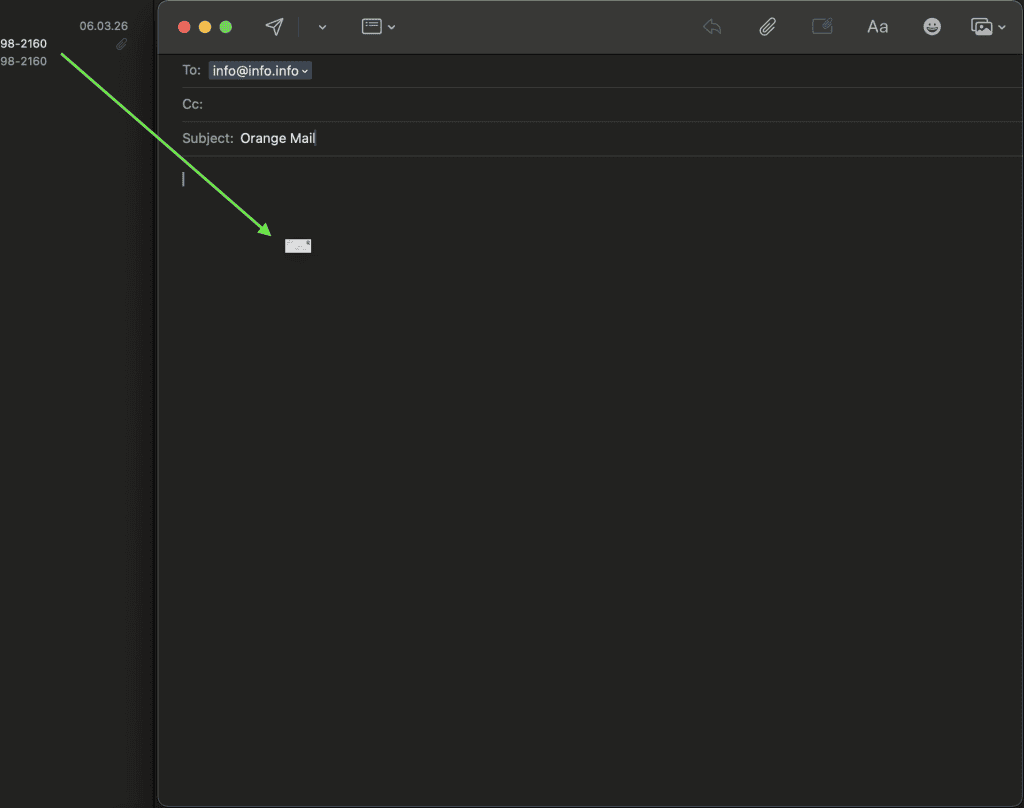Open the emoji picker
The height and width of the screenshot is (808, 1024).
[932, 26]
